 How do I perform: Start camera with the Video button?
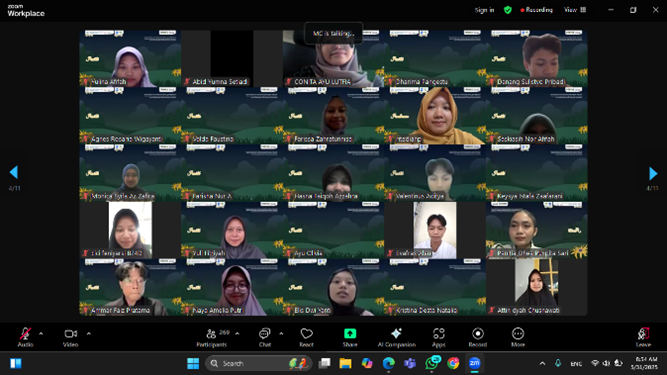(x=71, y=337)
